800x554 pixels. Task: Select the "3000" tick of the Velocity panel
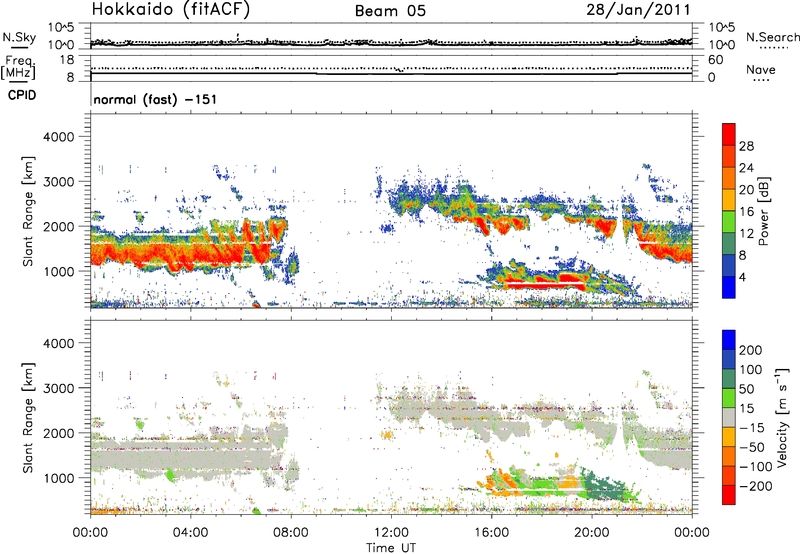(x=58, y=388)
